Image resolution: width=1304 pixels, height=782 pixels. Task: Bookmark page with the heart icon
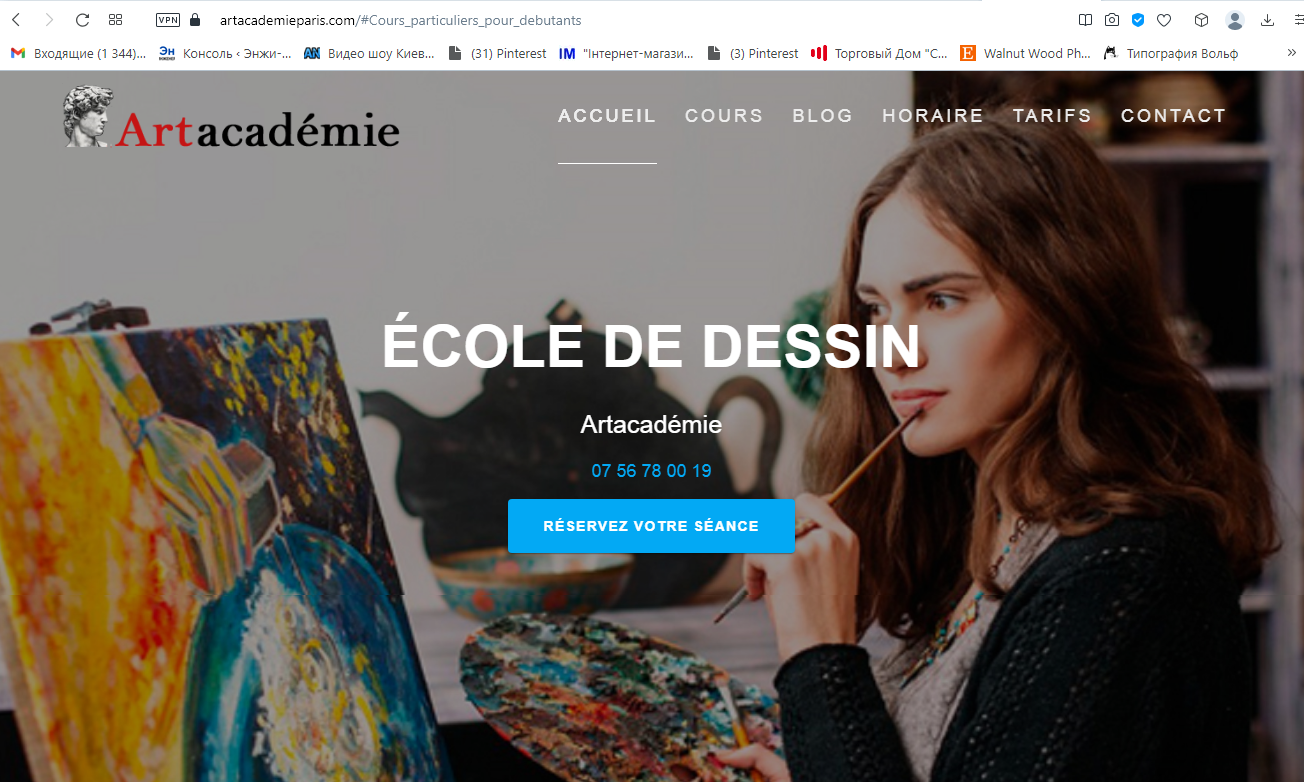(1164, 20)
